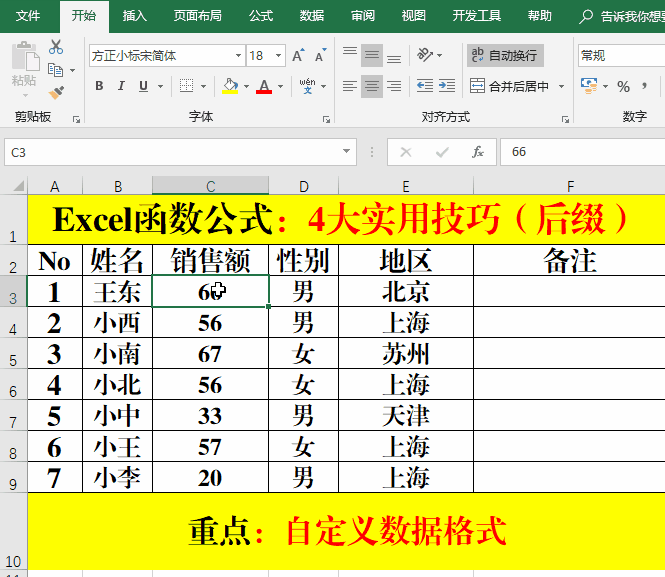This screenshot has width=665, height=577.
Task: Click the Increase Indent icon
Action: pyautogui.click(x=447, y=86)
